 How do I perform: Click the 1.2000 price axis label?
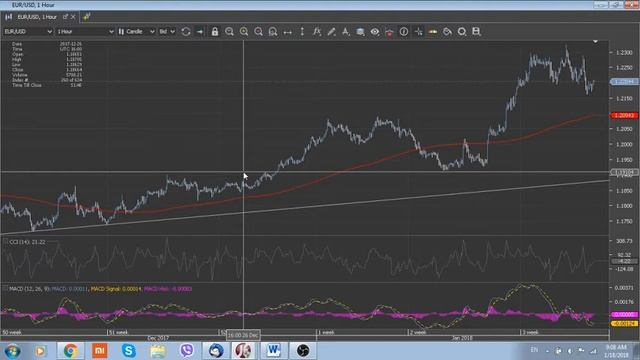tap(624, 144)
